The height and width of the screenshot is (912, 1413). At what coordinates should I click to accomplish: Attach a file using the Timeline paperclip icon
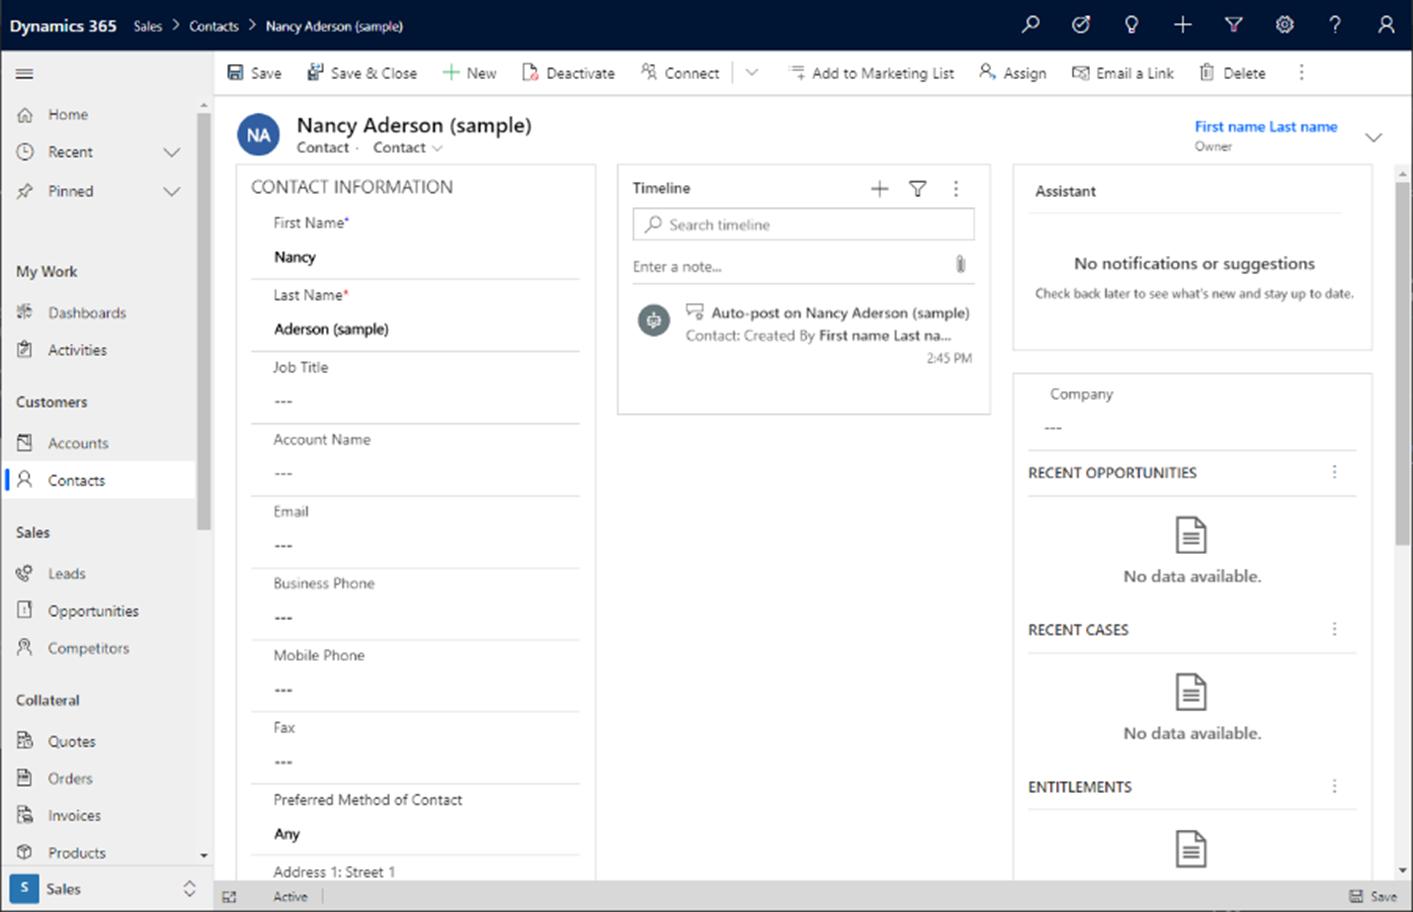coord(960,264)
